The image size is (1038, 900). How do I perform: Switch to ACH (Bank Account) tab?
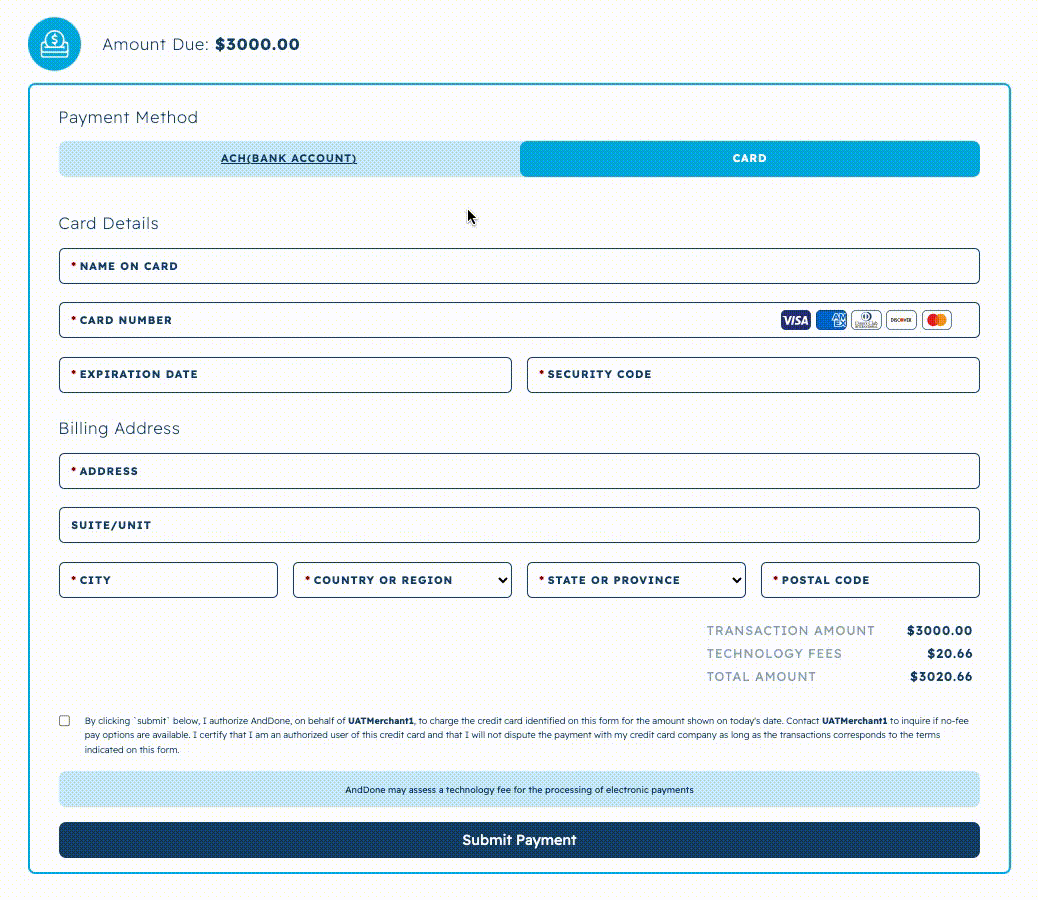click(x=289, y=159)
